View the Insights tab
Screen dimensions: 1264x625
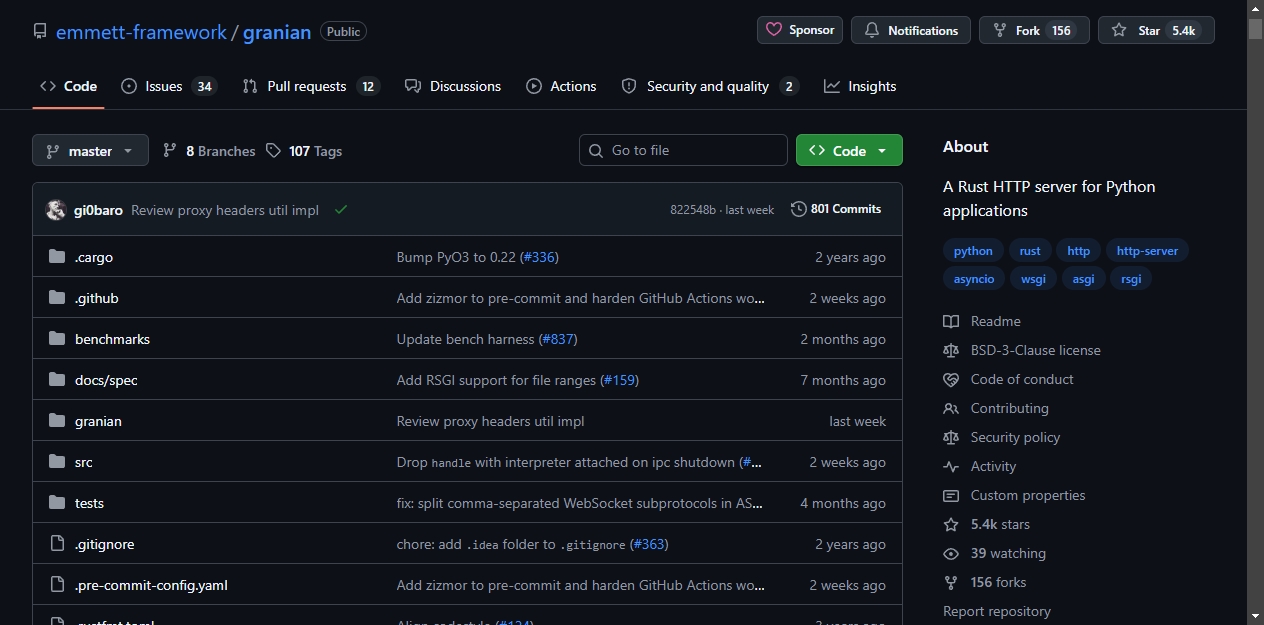pyautogui.click(x=860, y=86)
